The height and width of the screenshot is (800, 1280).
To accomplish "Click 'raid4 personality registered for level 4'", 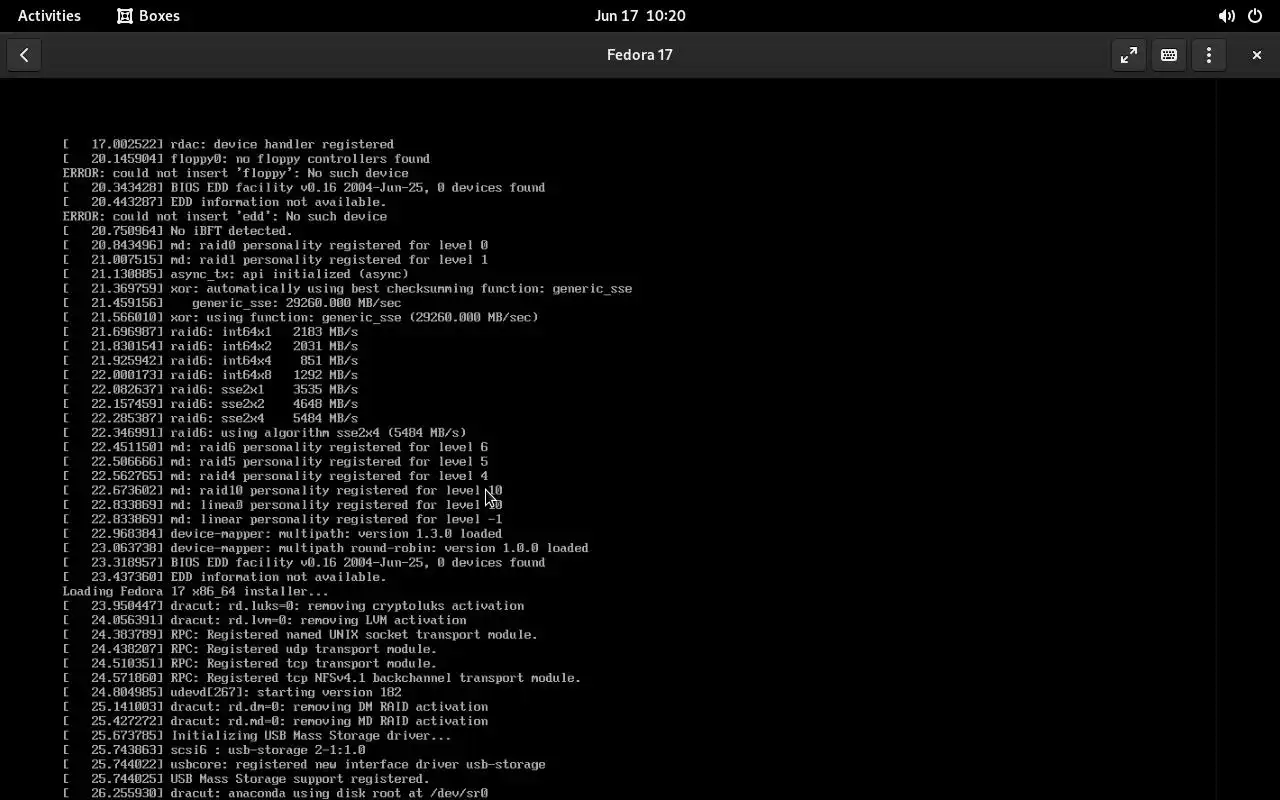I will (x=275, y=476).
